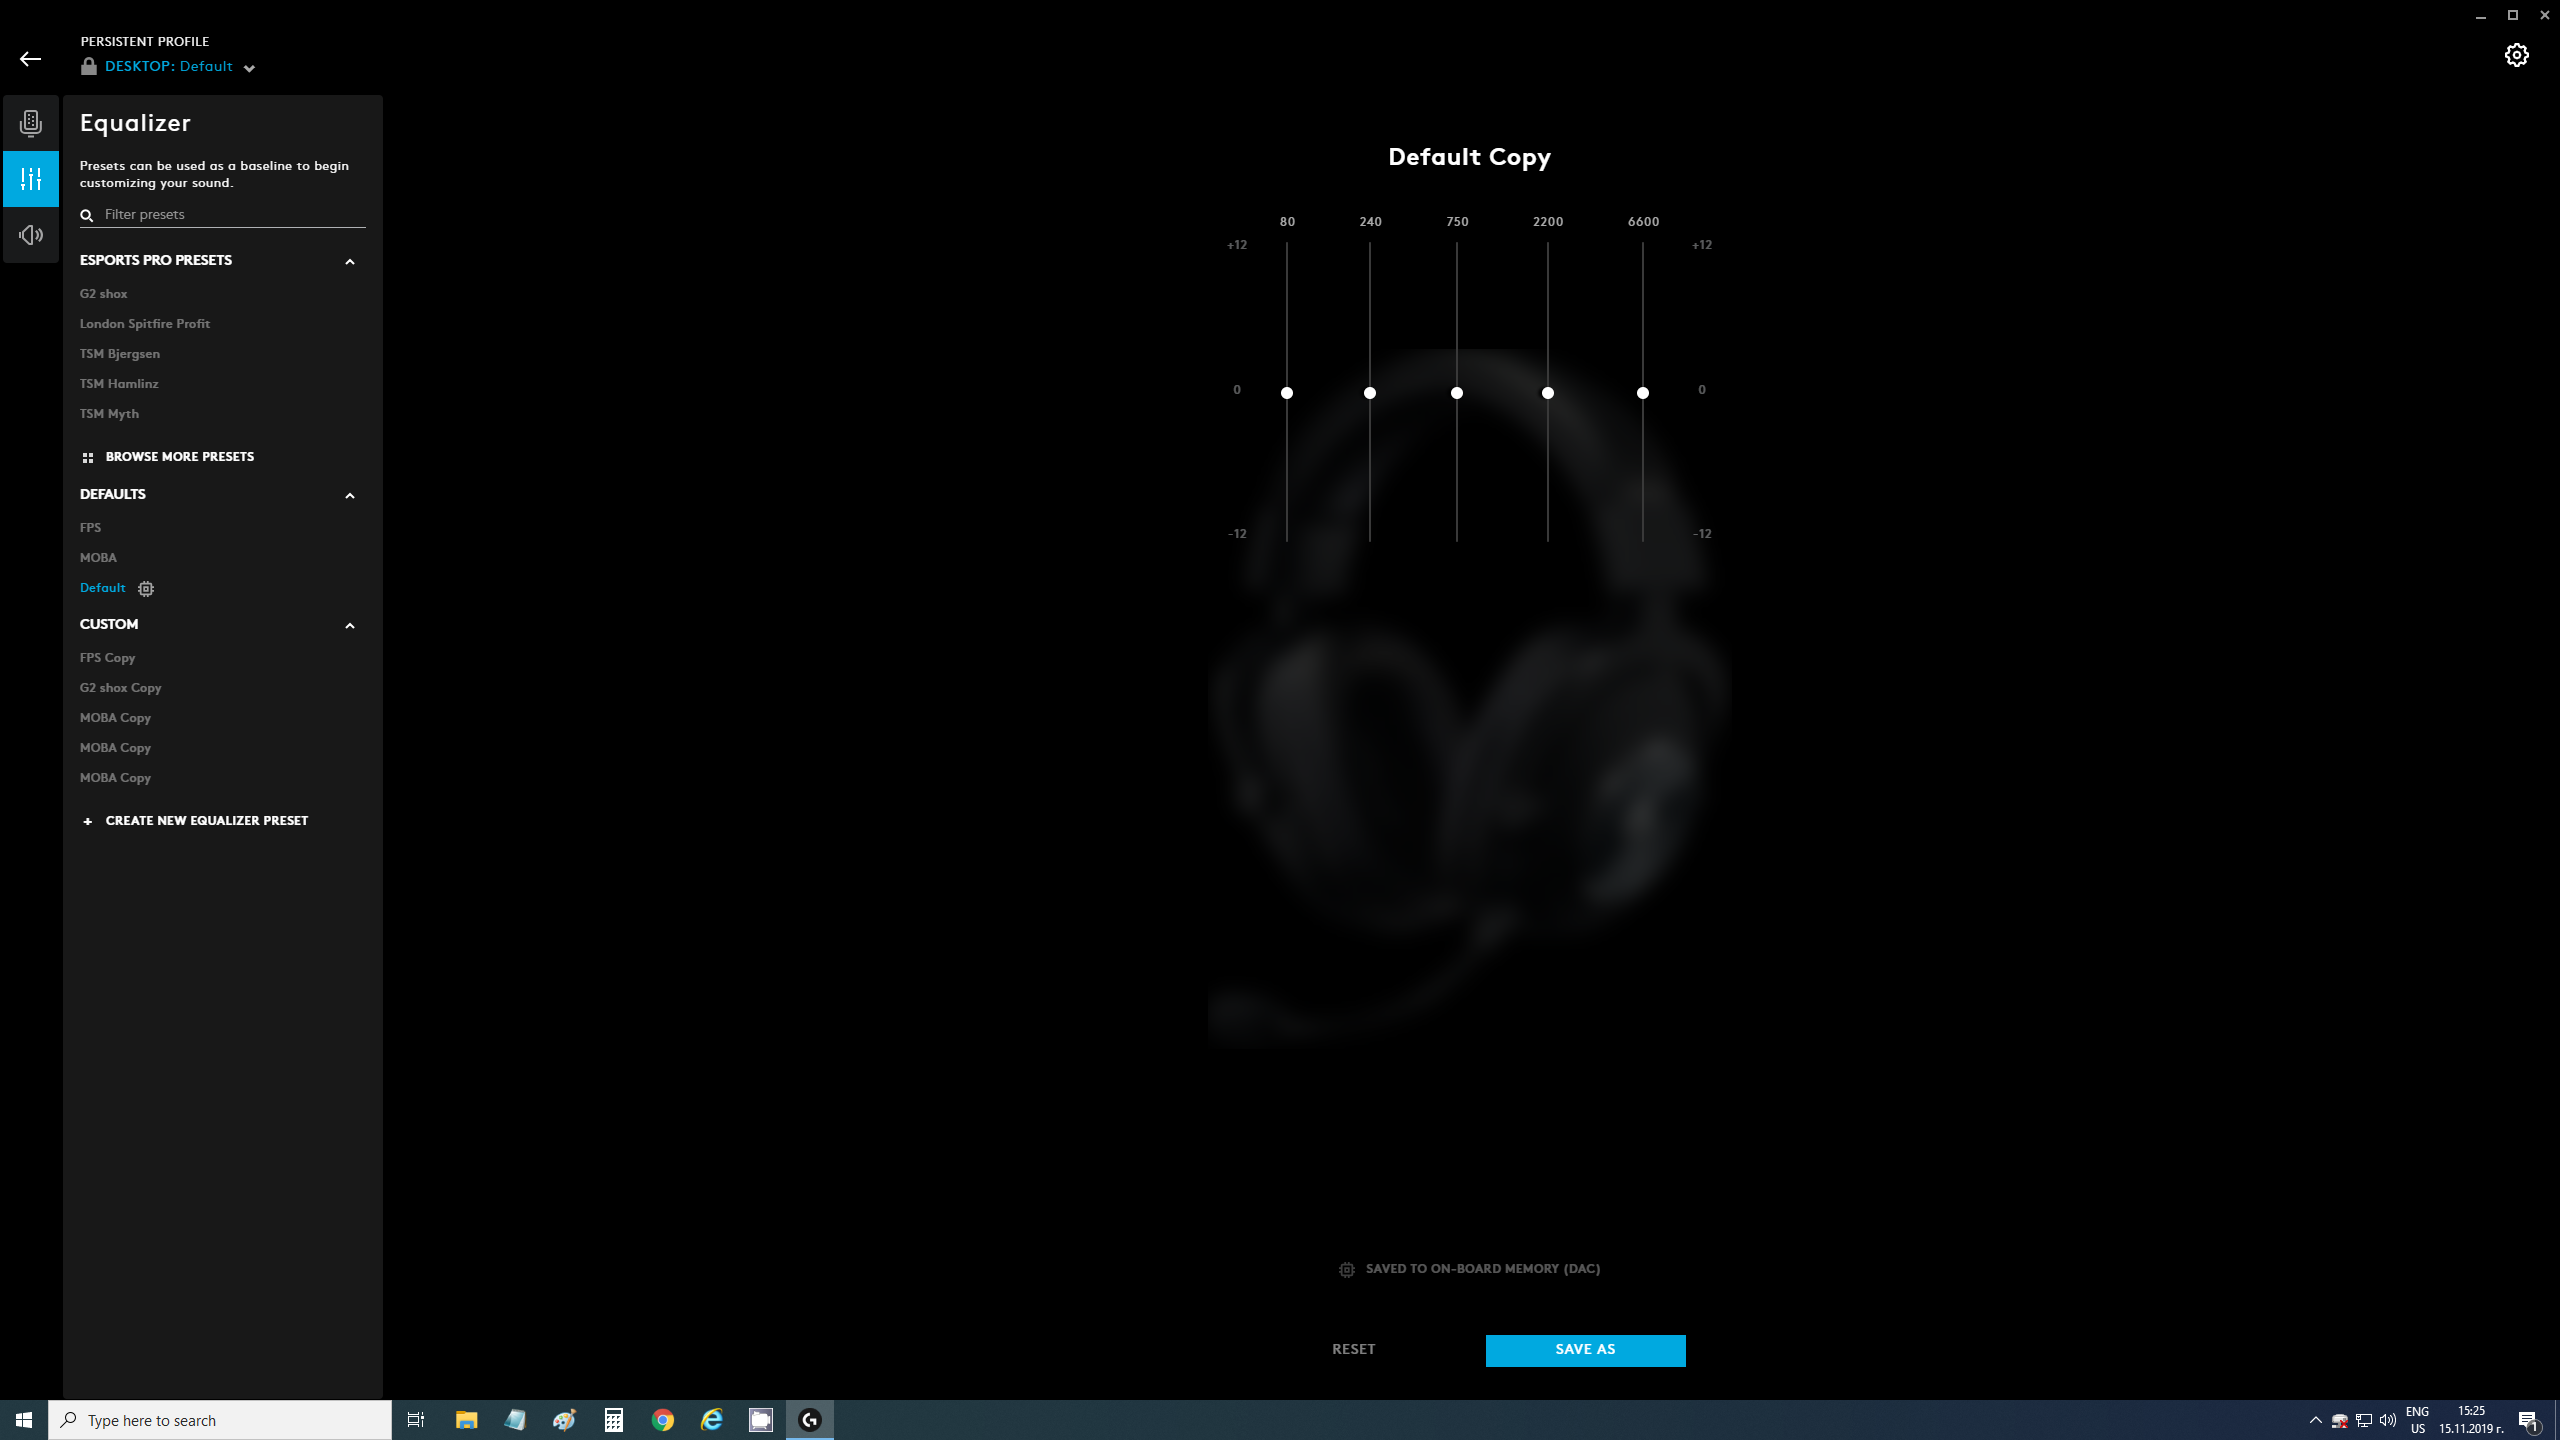Open Task View from the taskbar
Viewport: 2560px width, 1440px height.
[x=416, y=1420]
